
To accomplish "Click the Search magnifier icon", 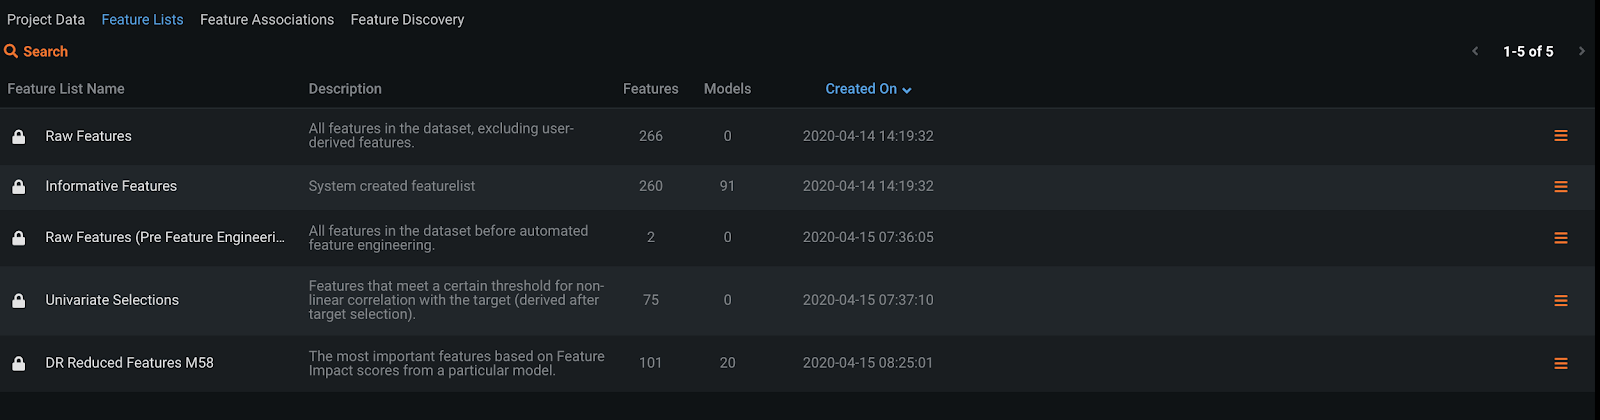I will (x=11, y=51).
